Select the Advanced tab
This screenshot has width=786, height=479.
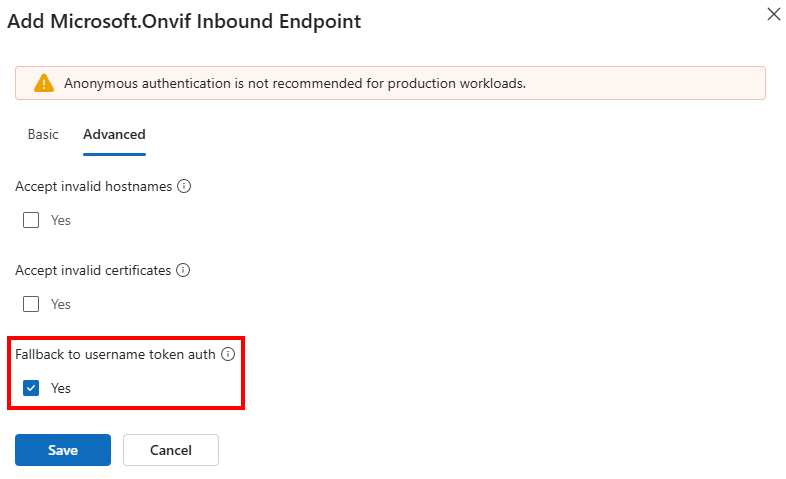point(114,134)
